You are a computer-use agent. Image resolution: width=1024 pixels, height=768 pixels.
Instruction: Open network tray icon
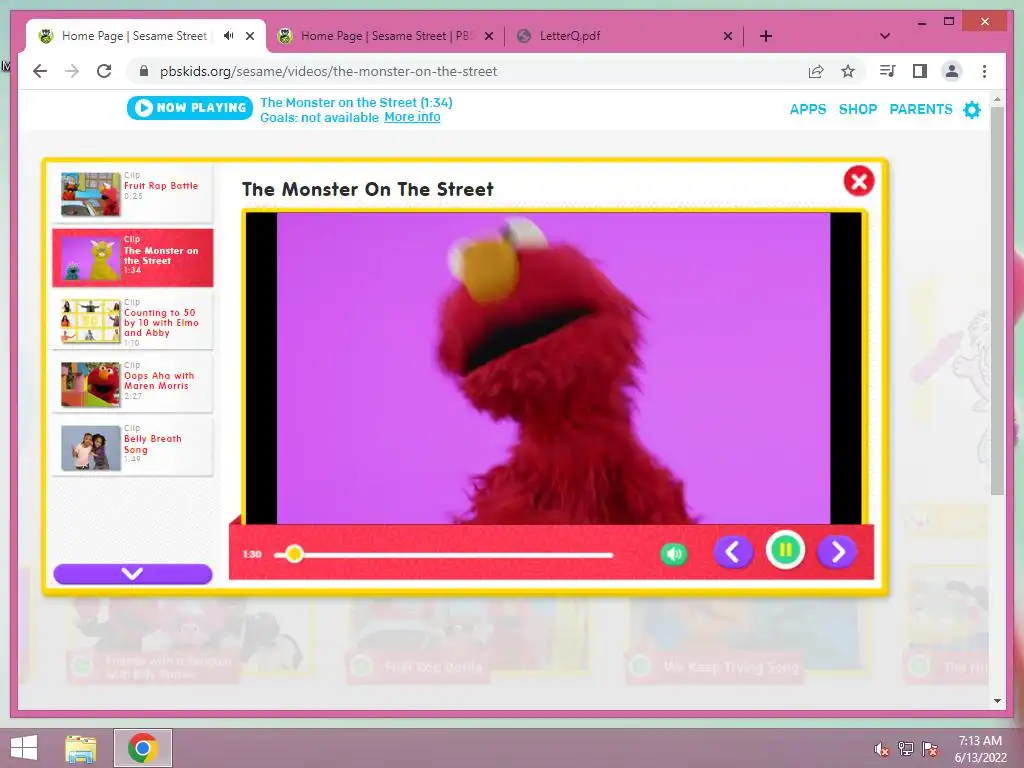[x=905, y=749]
